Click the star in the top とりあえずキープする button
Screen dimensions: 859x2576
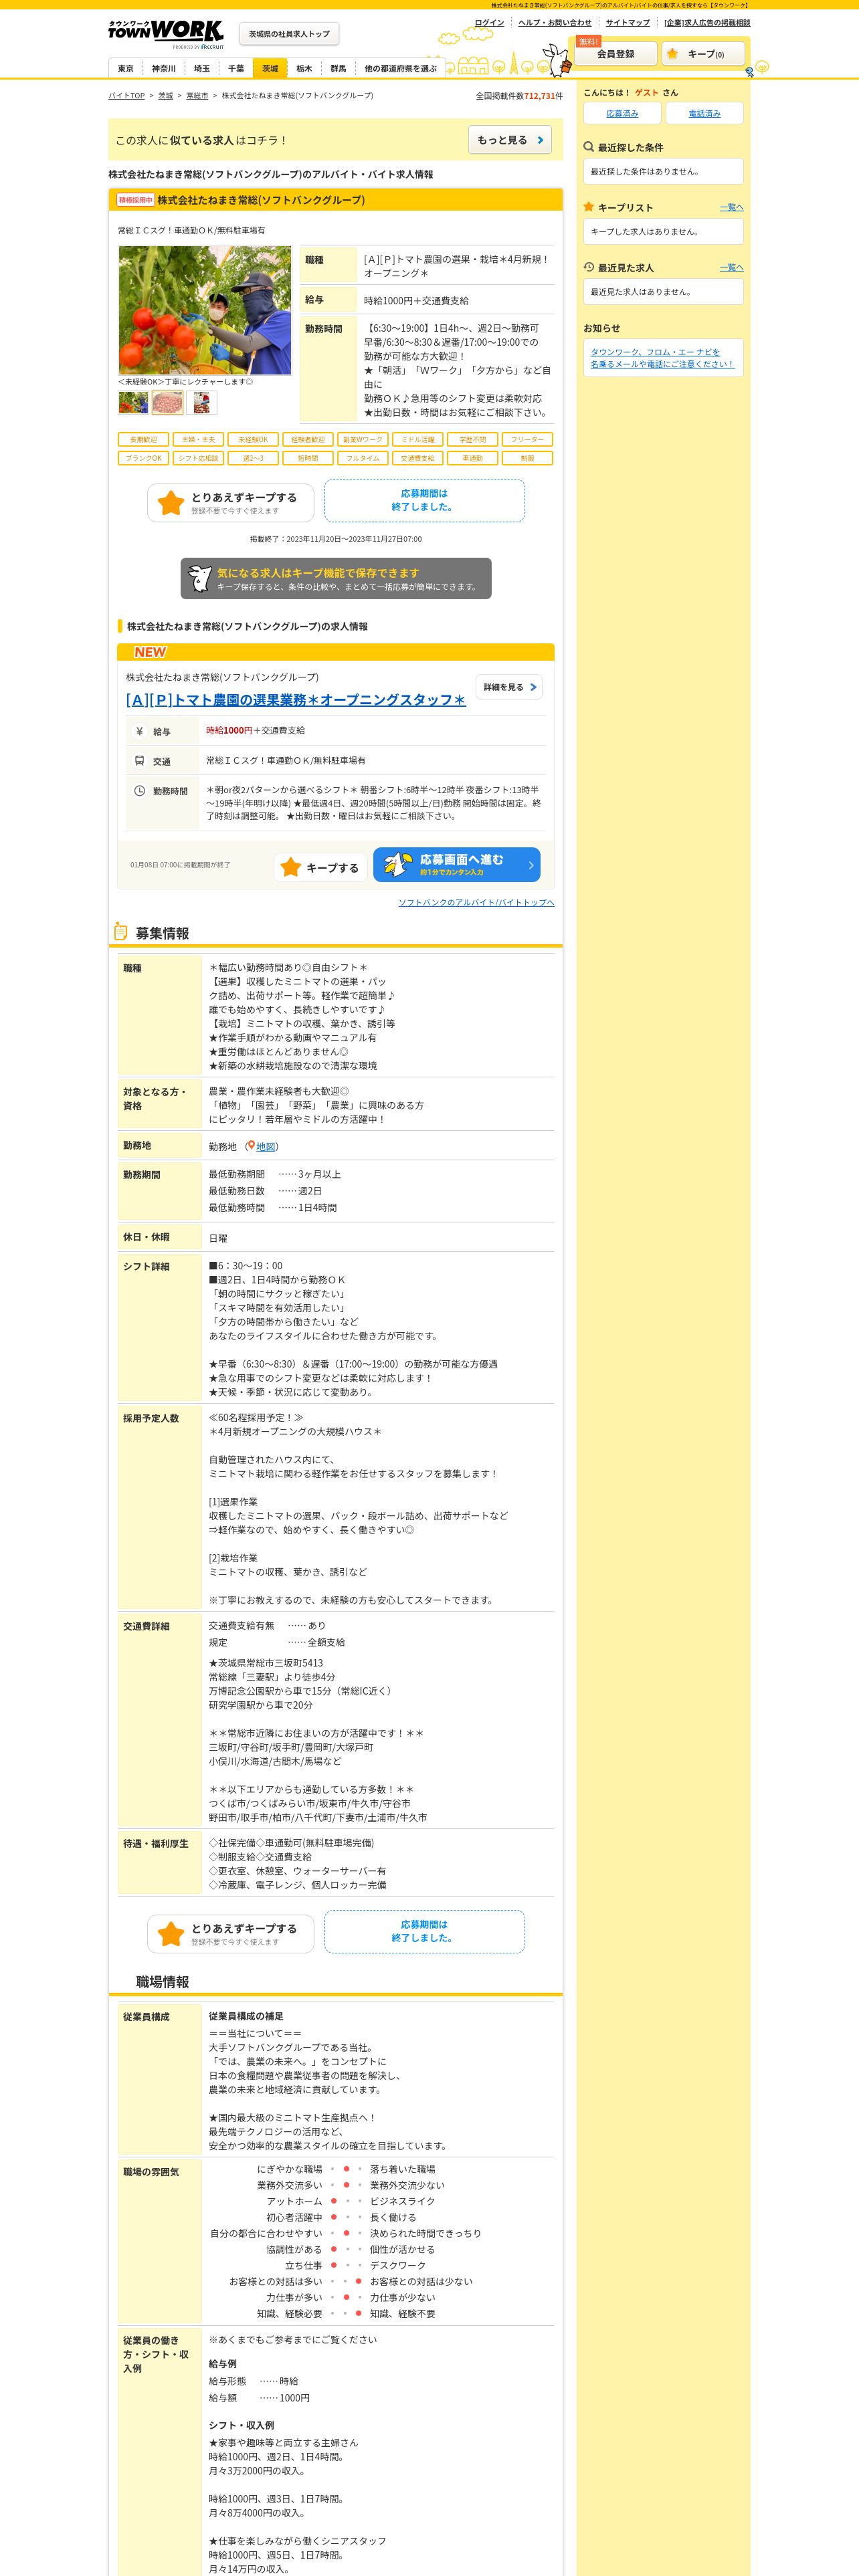pos(171,503)
